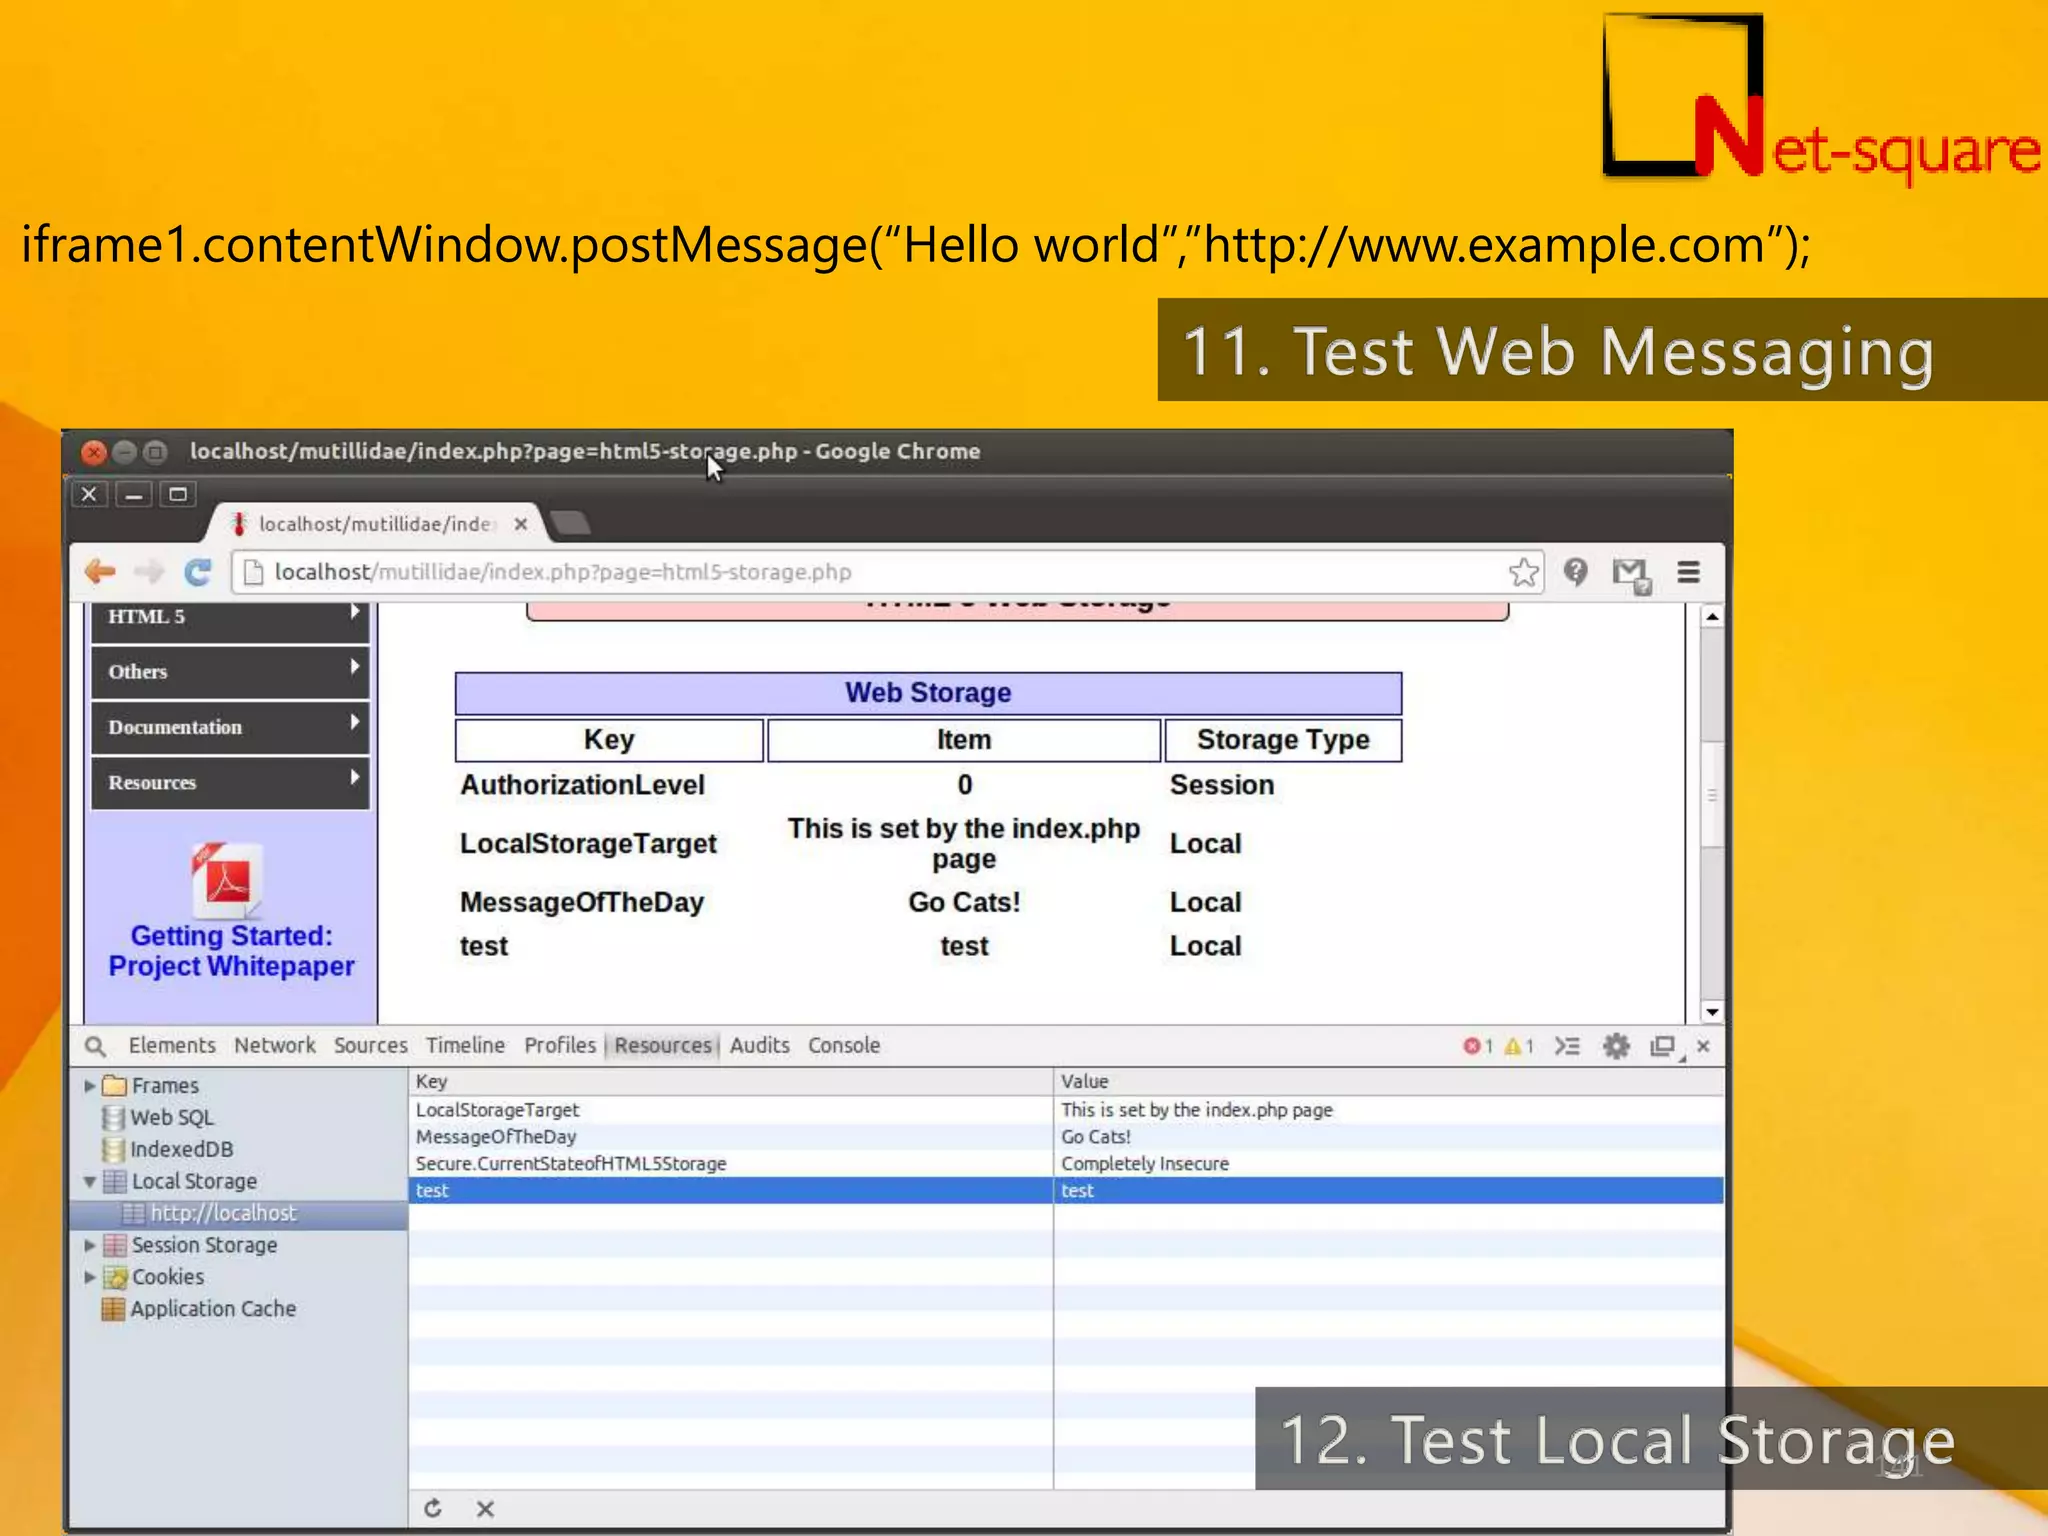
Task: Click the page scrollbar up arrow
Action: point(1712,617)
